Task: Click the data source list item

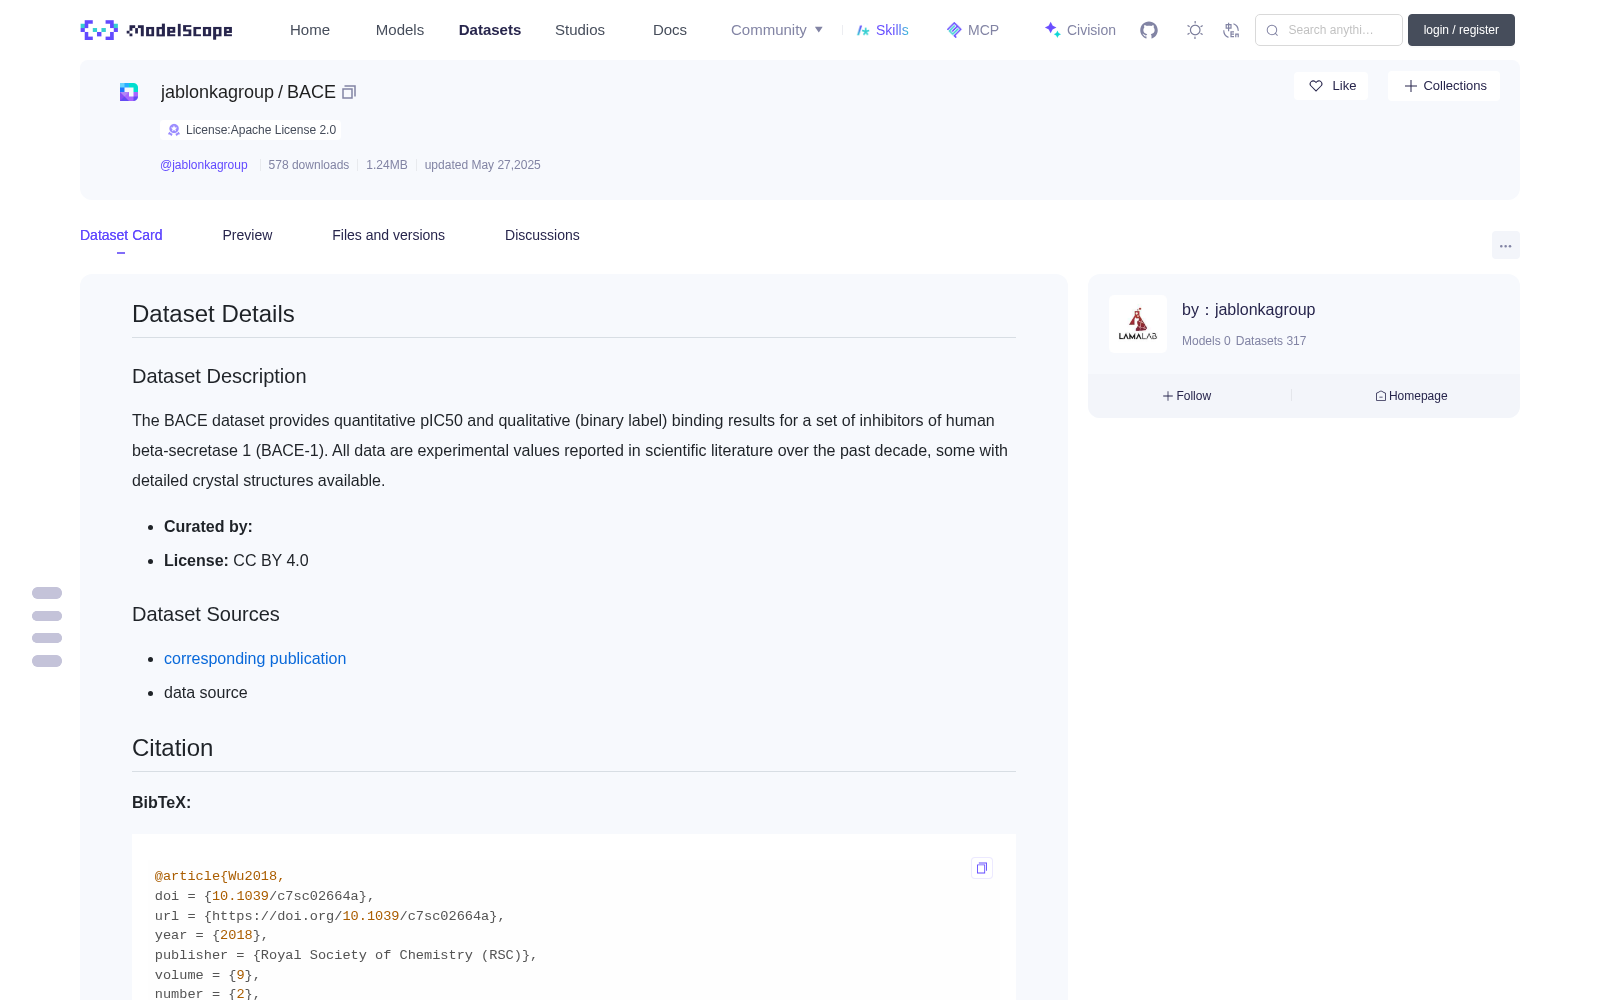Action: pyautogui.click(x=206, y=692)
